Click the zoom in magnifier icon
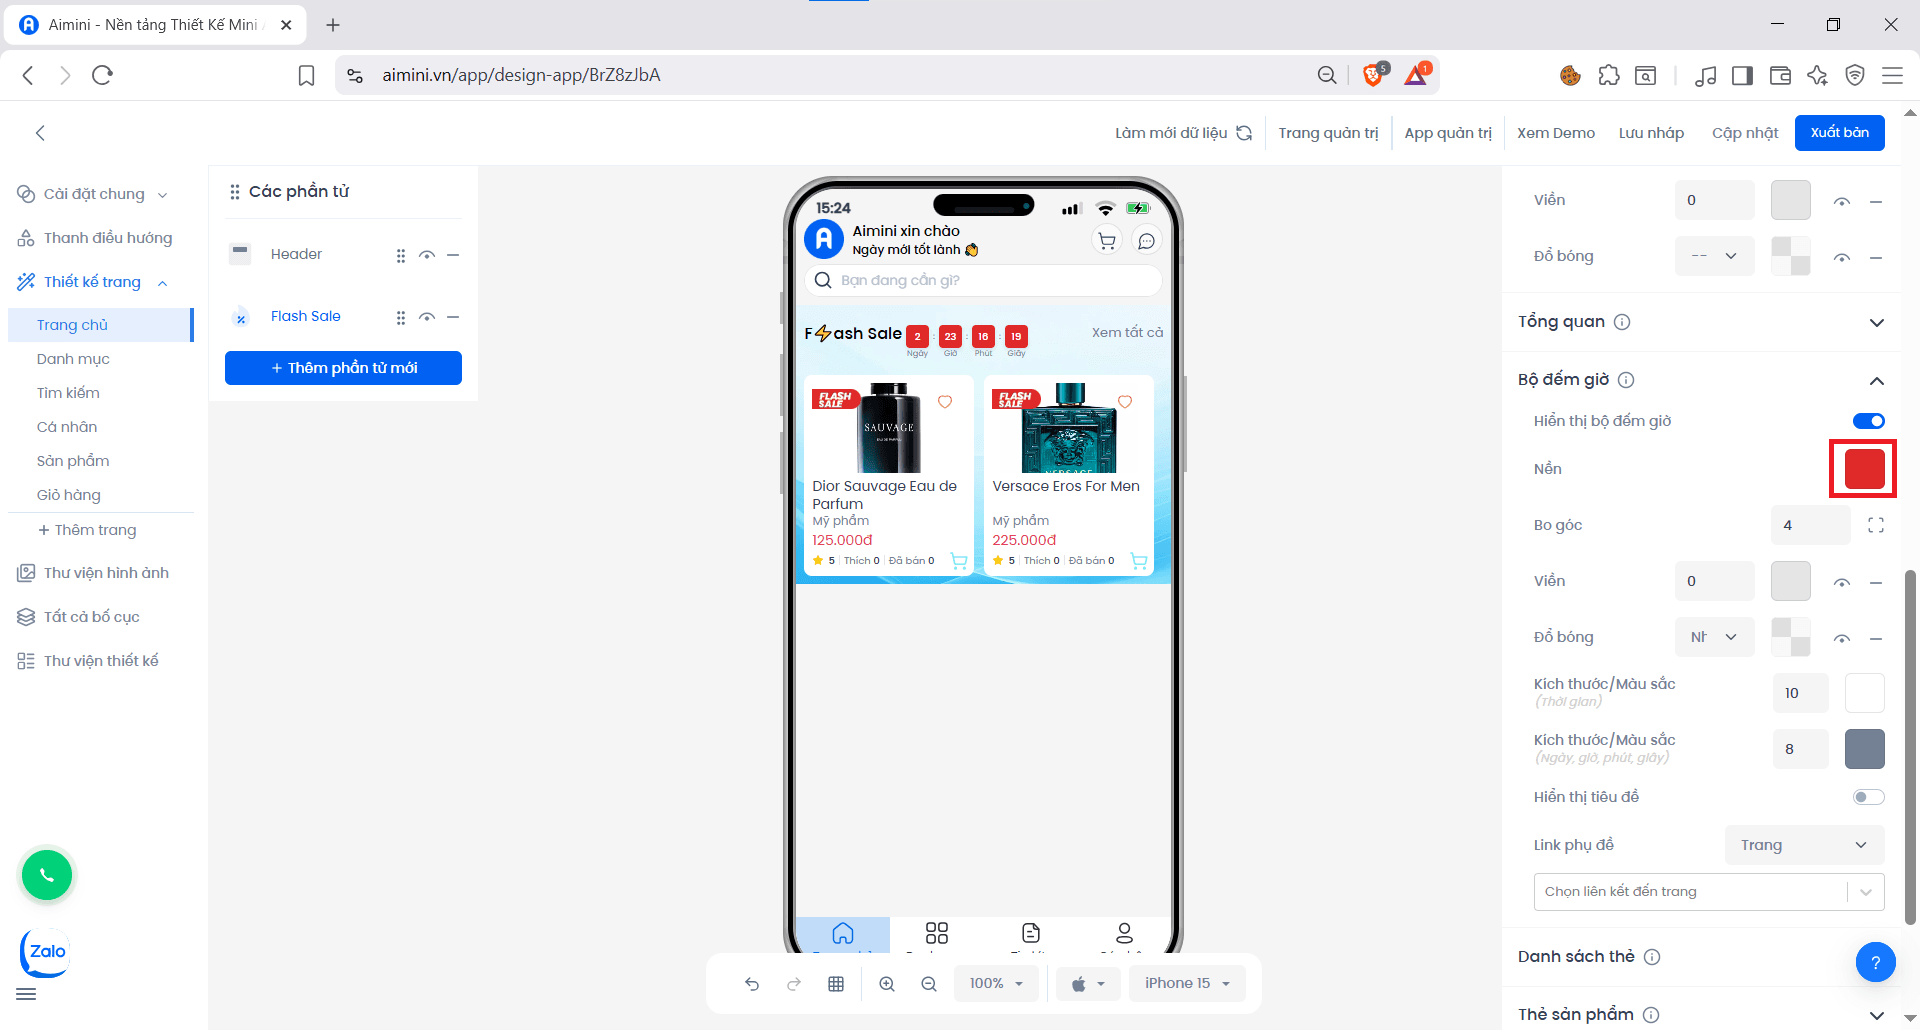 pos(887,984)
